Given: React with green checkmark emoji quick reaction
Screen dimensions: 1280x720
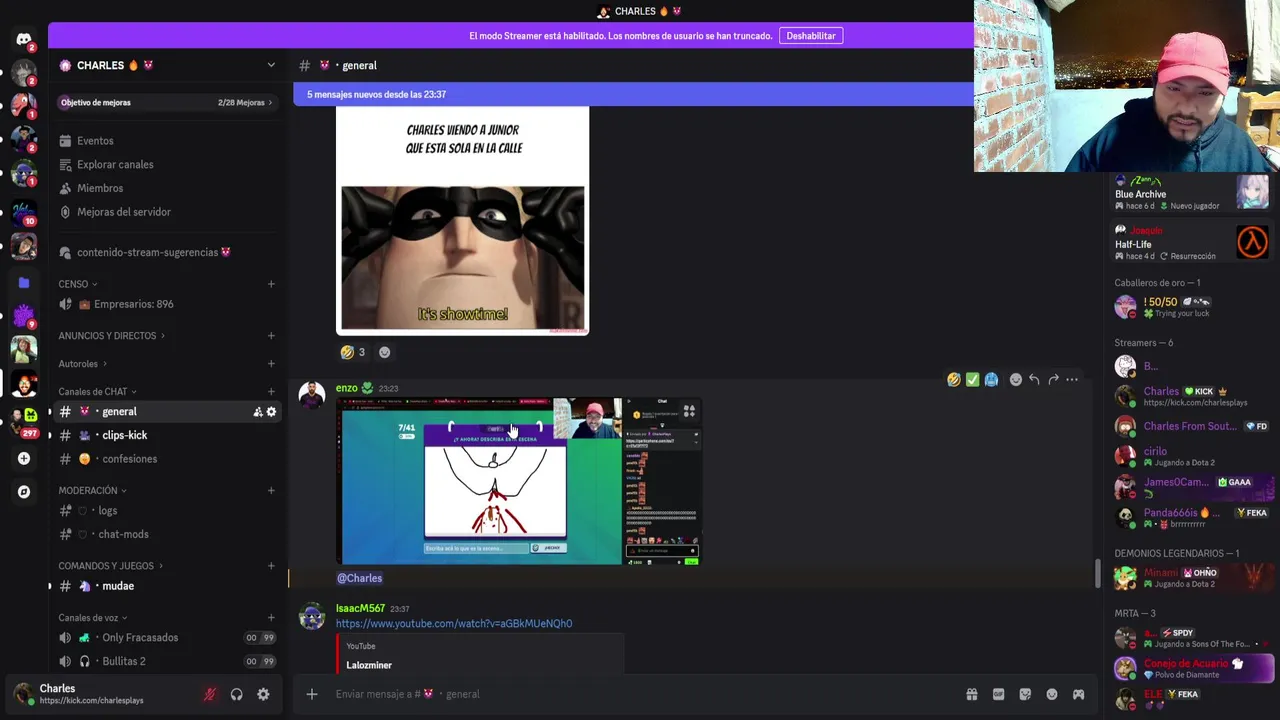Looking at the screenshot, I should click(972, 380).
